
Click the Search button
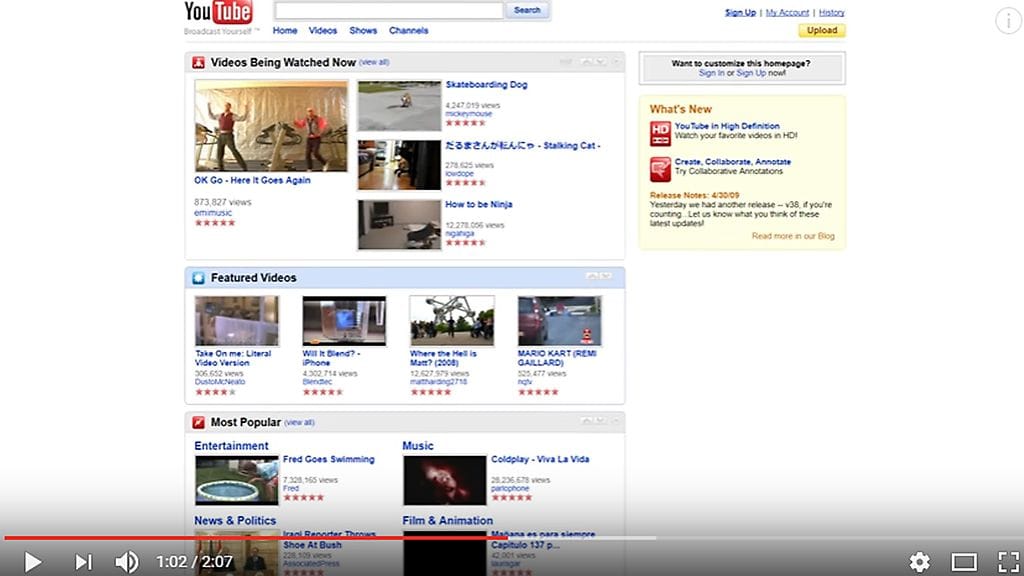pyautogui.click(x=527, y=10)
